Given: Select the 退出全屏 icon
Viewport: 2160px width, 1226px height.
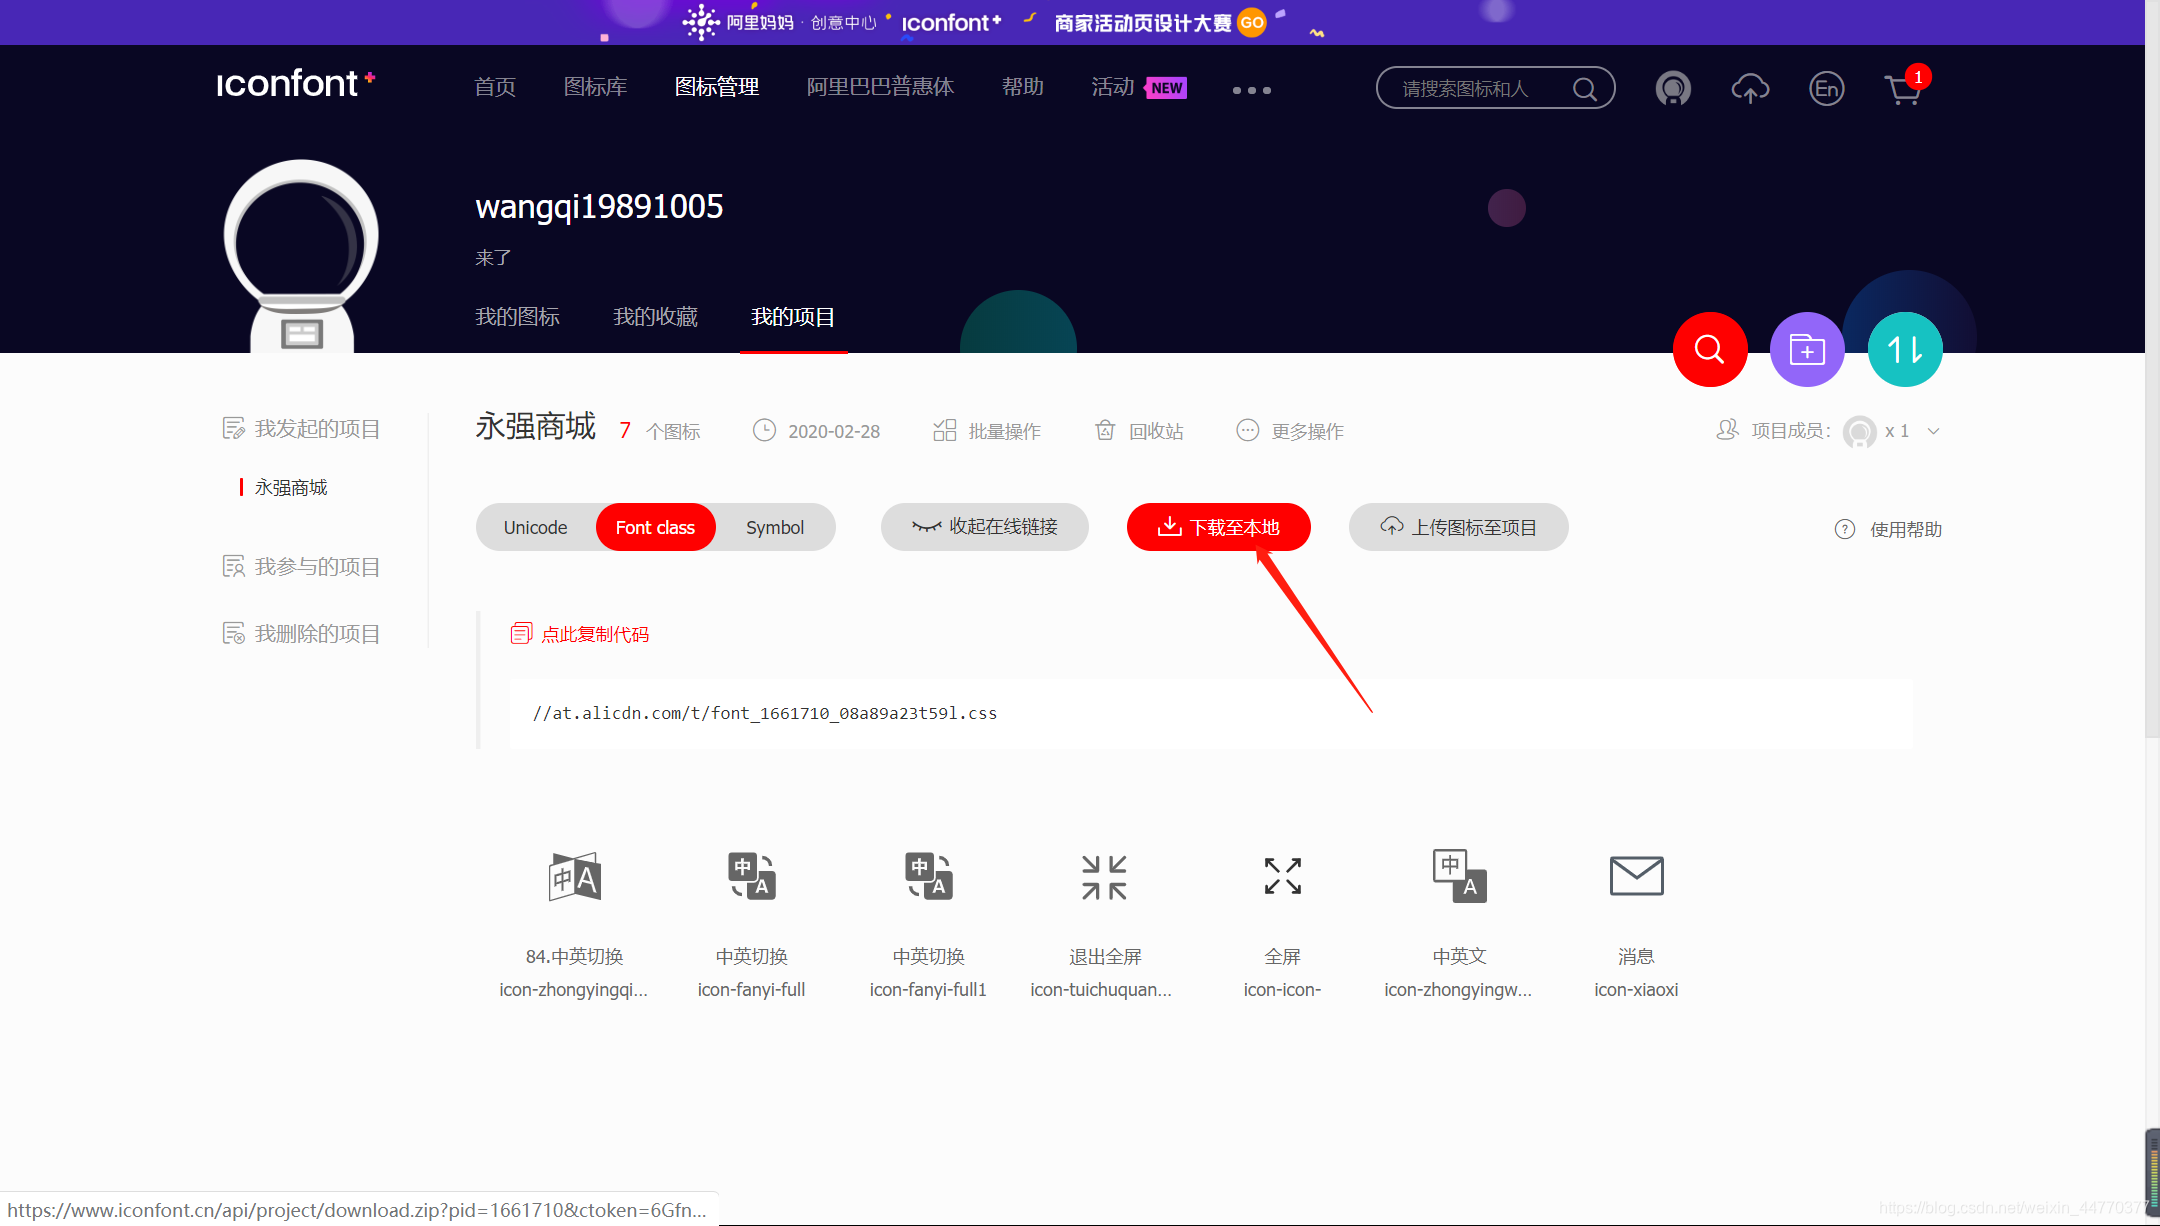Looking at the screenshot, I should pyautogui.click(x=1105, y=877).
